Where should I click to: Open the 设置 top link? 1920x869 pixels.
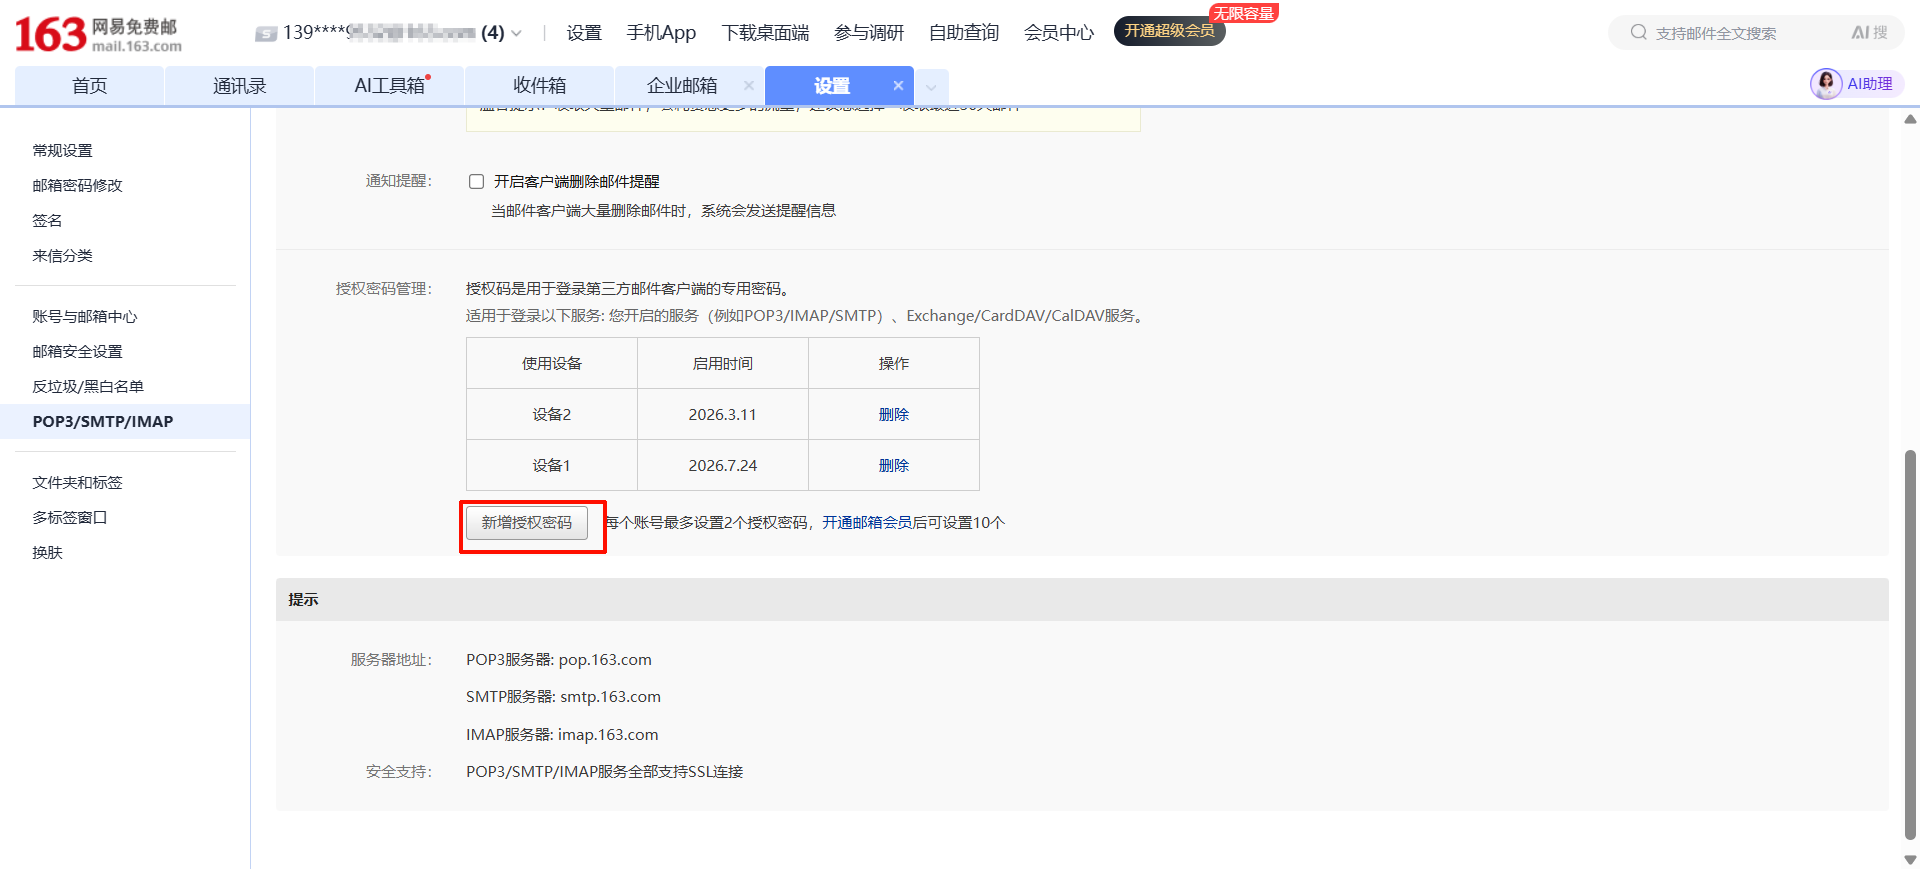pos(584,33)
